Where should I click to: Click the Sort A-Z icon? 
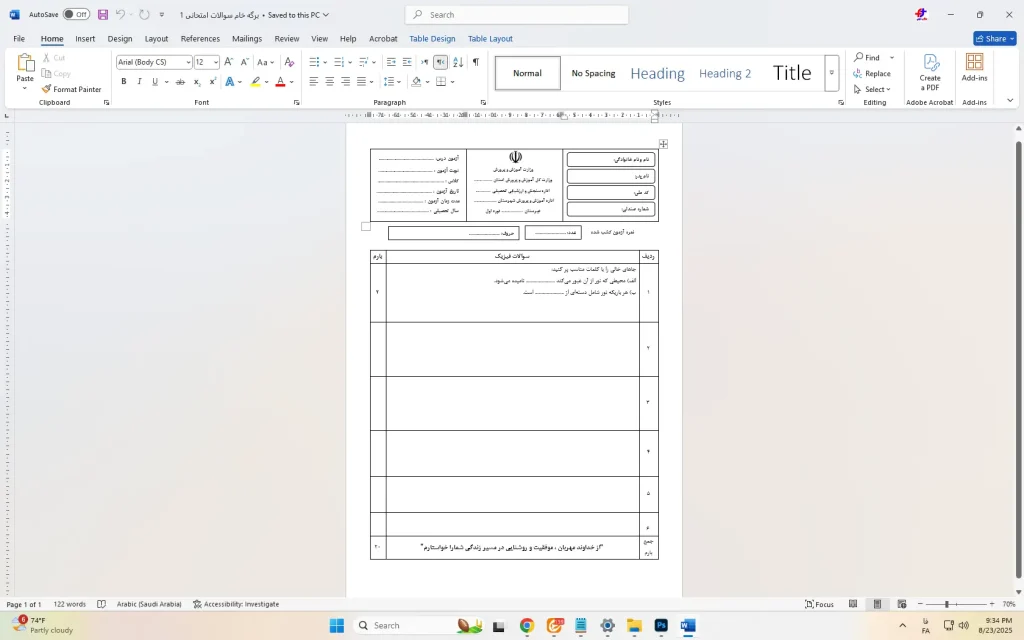[458, 62]
